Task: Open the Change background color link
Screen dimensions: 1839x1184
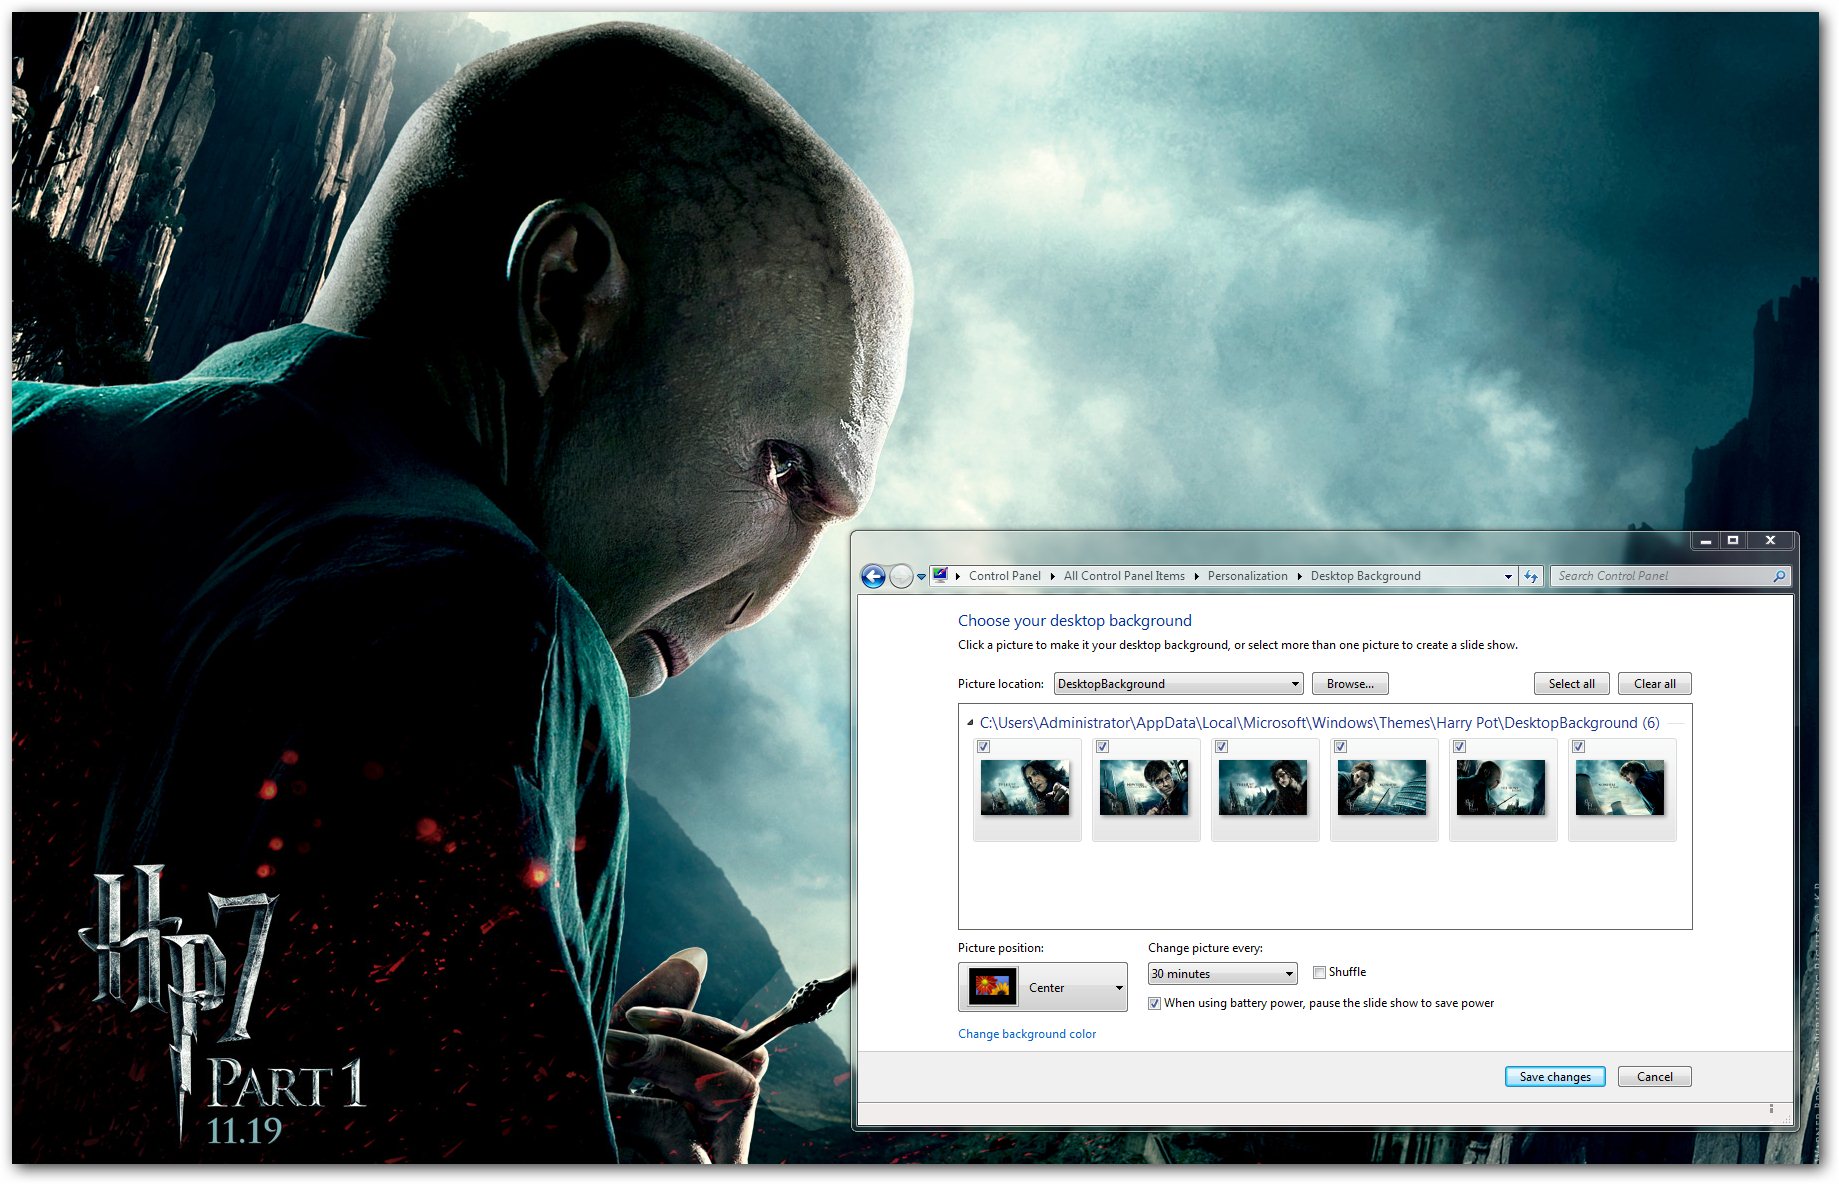Action: coord(1027,1034)
